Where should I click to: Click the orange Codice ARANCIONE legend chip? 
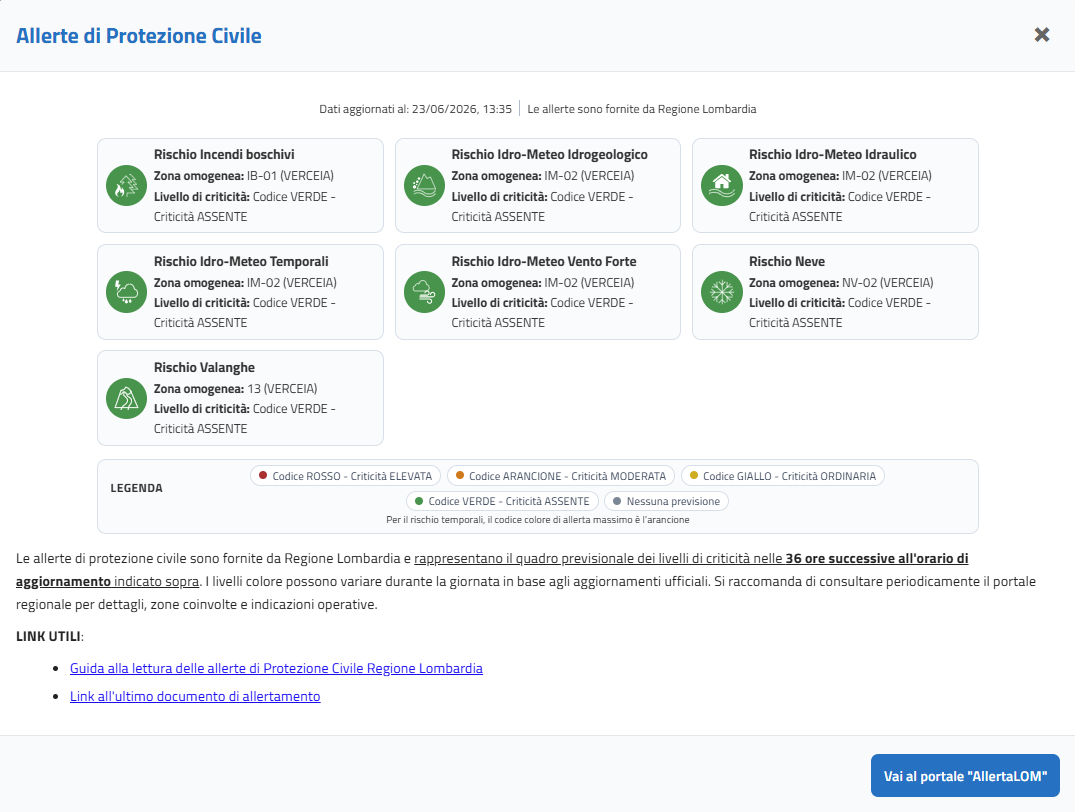tap(561, 476)
